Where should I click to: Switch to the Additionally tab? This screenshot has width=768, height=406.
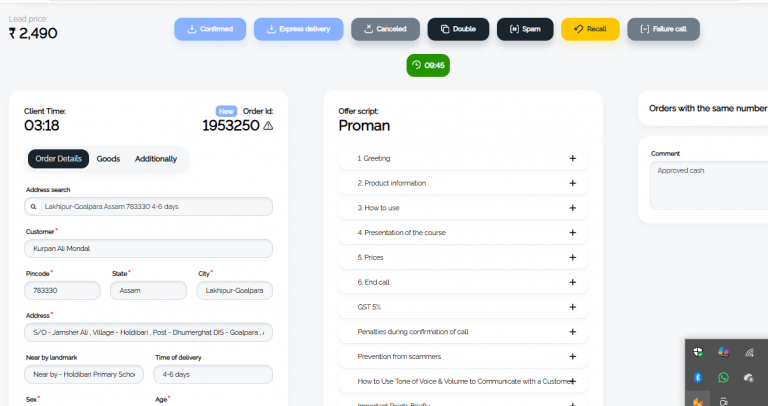point(156,159)
